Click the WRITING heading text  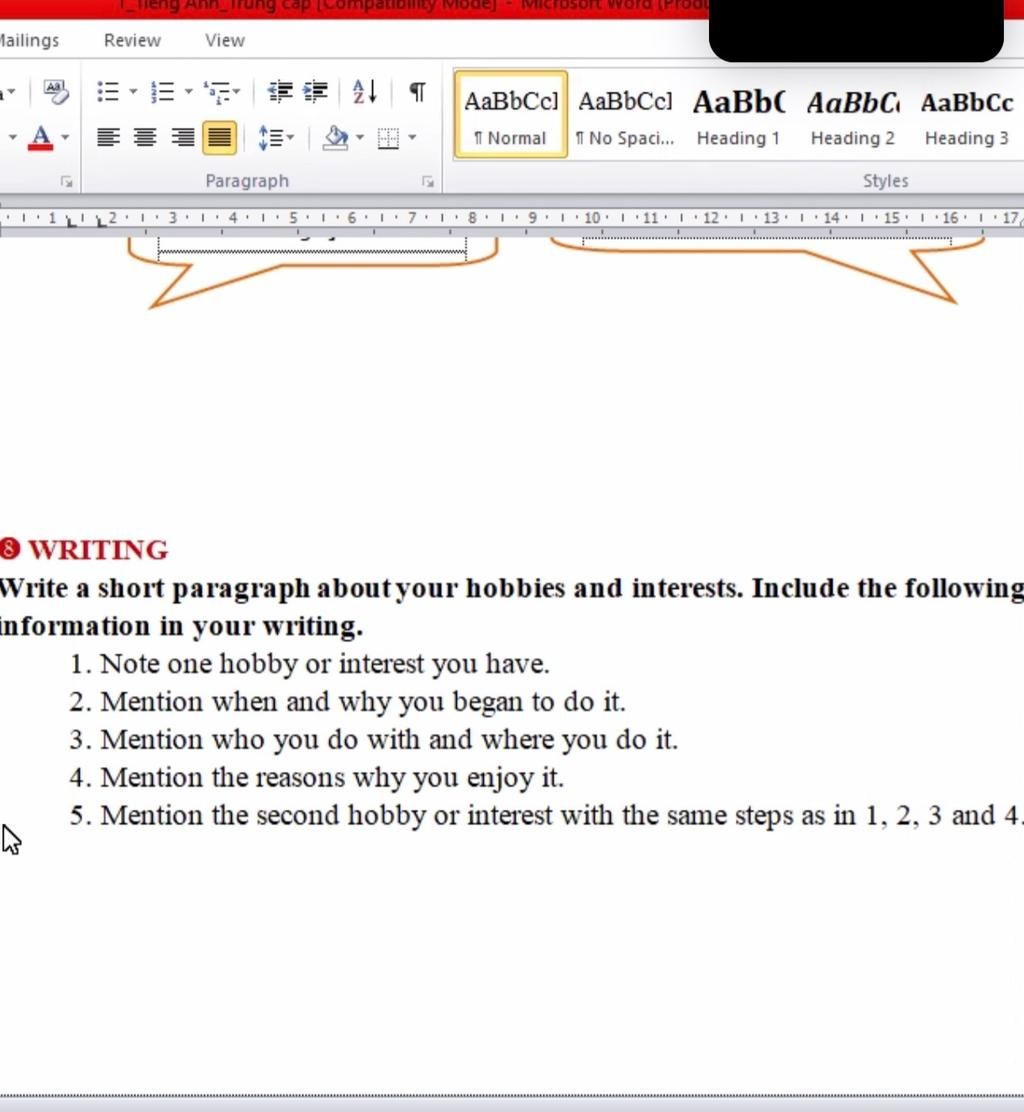click(98, 550)
